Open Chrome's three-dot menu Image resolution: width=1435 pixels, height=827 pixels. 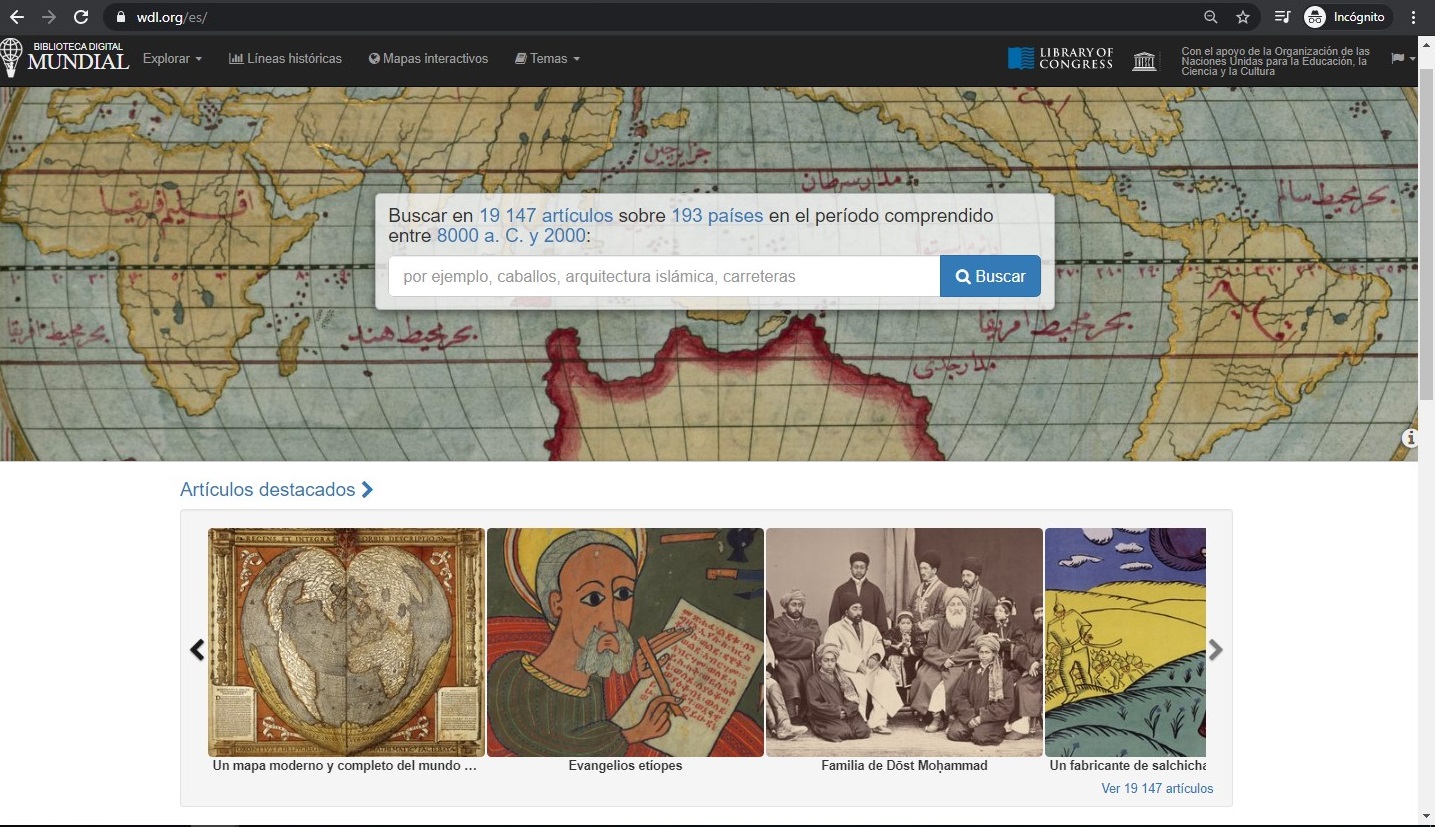(x=1414, y=17)
